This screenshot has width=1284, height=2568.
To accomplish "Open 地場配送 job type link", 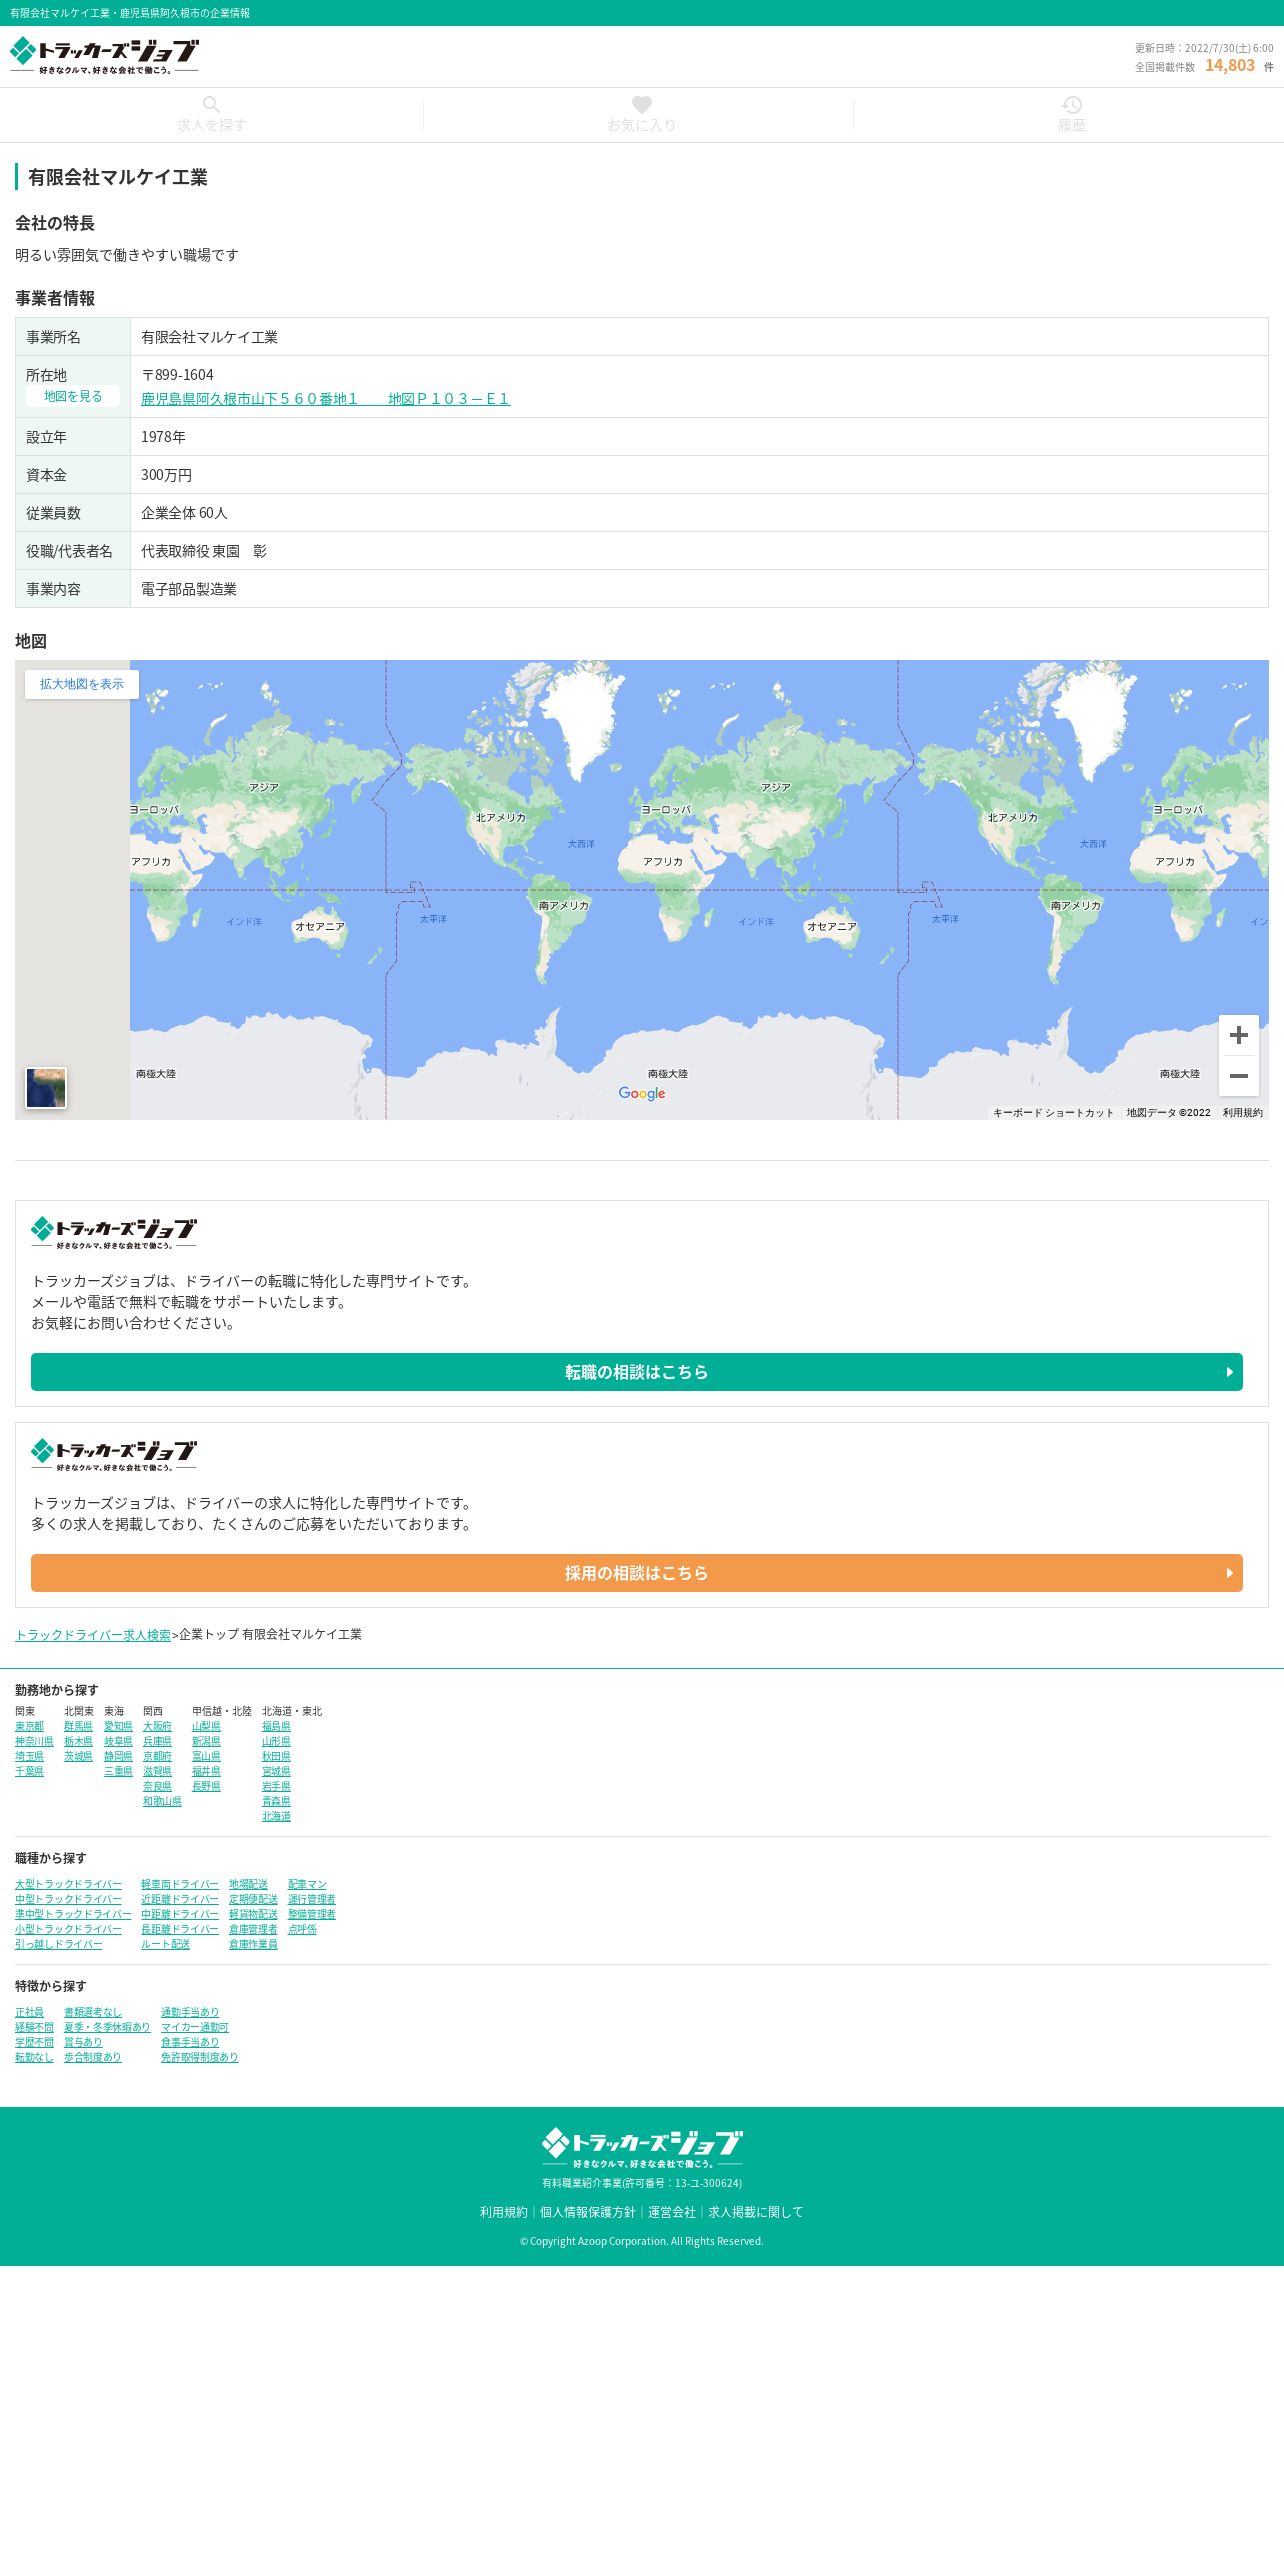I will 248,1885.
